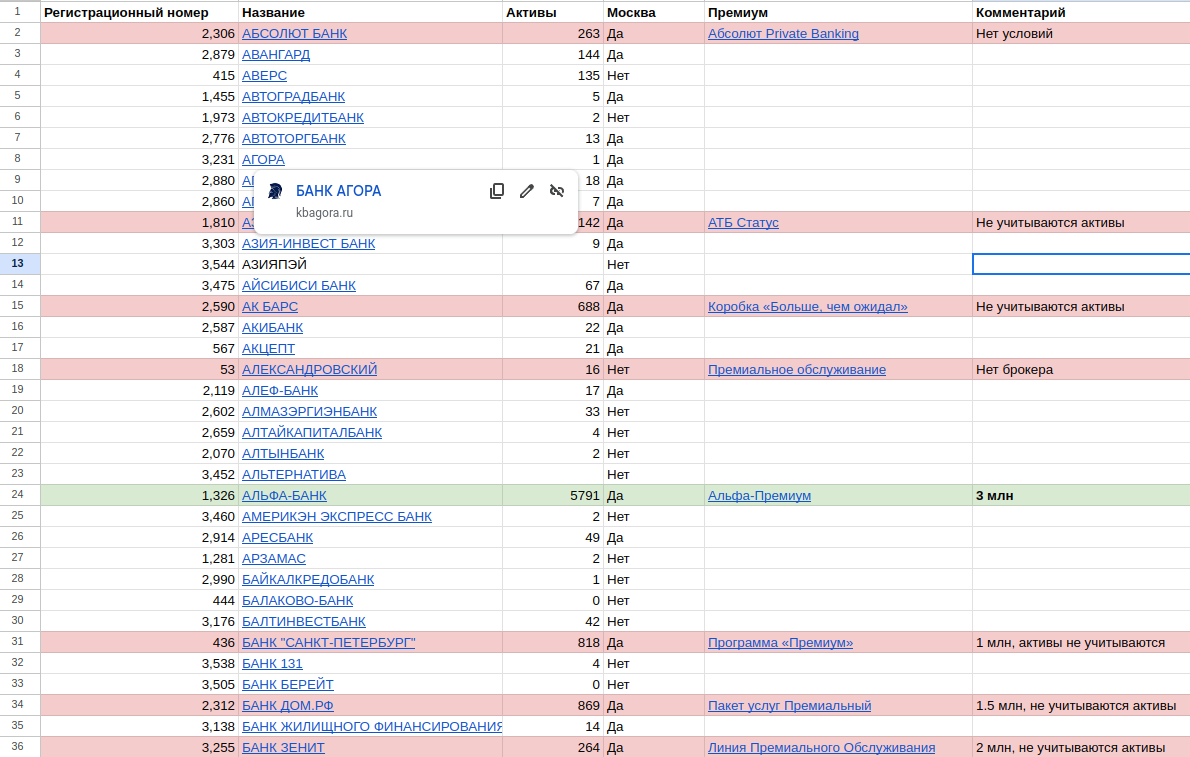Open БАНК ЗЕНИТ link
Viewport: 1190px width, 757px height.
(283, 747)
